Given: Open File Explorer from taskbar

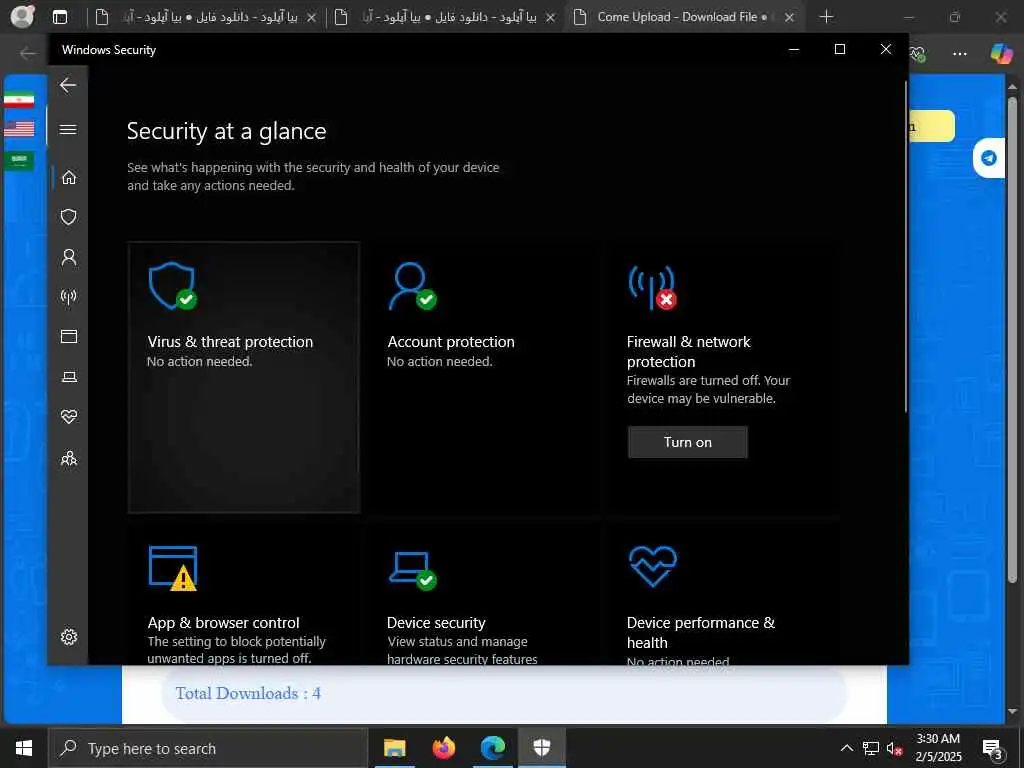Looking at the screenshot, I should pos(394,748).
